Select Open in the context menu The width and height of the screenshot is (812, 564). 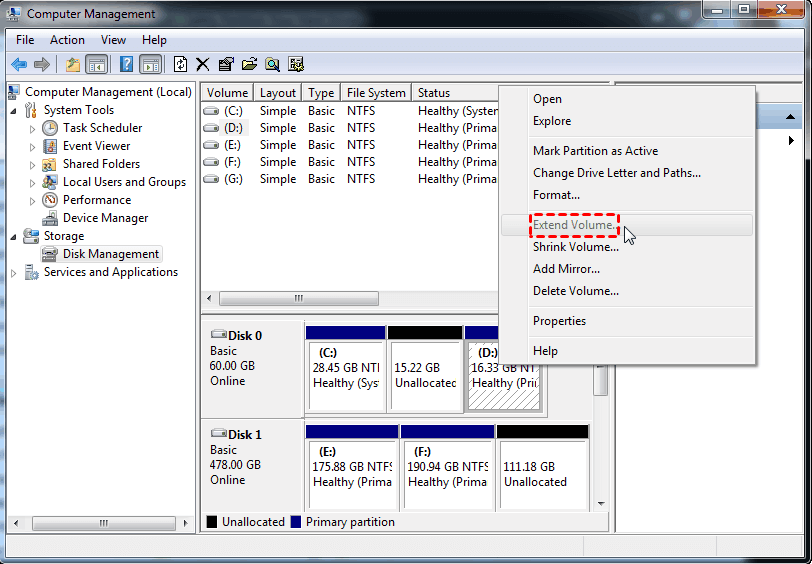click(627, 99)
